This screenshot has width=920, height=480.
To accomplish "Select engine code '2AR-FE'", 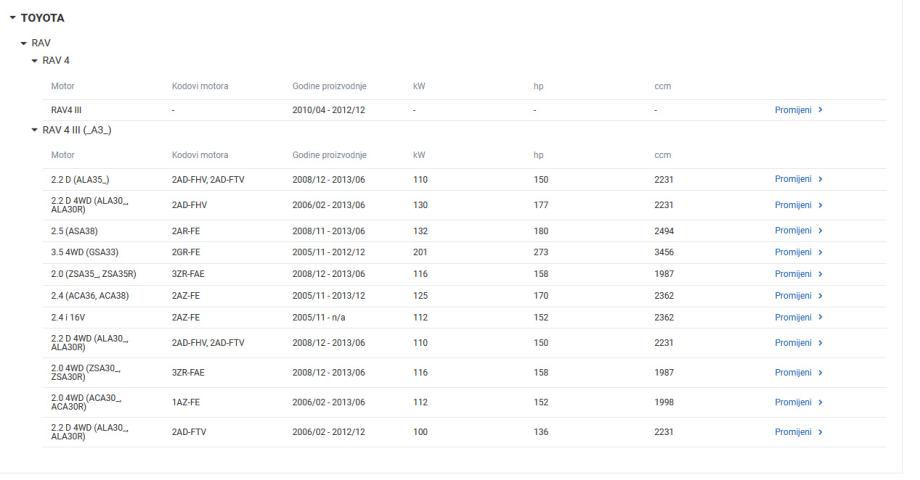I will (185, 231).
